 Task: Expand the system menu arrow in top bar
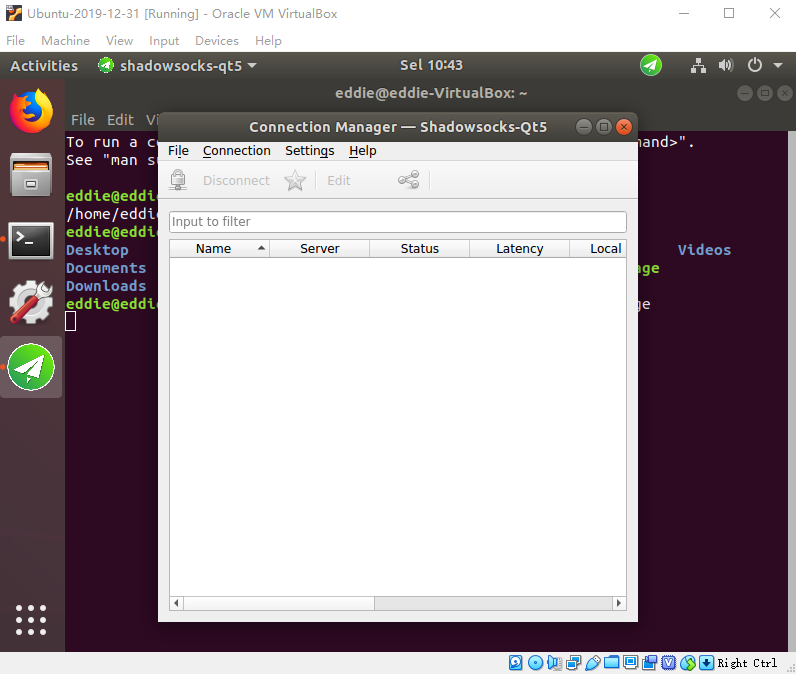[778, 65]
